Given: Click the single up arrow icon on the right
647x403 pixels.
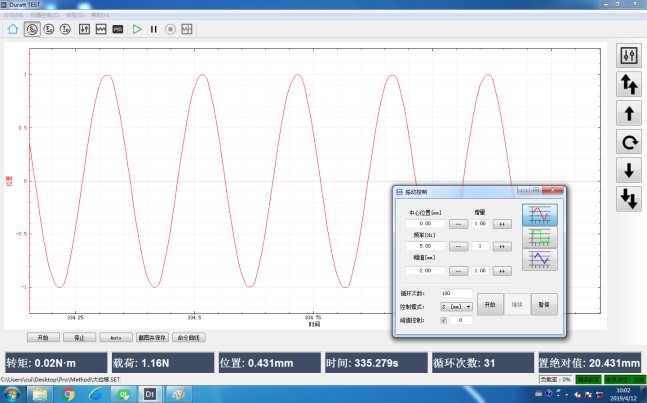Looking at the screenshot, I should point(630,112).
